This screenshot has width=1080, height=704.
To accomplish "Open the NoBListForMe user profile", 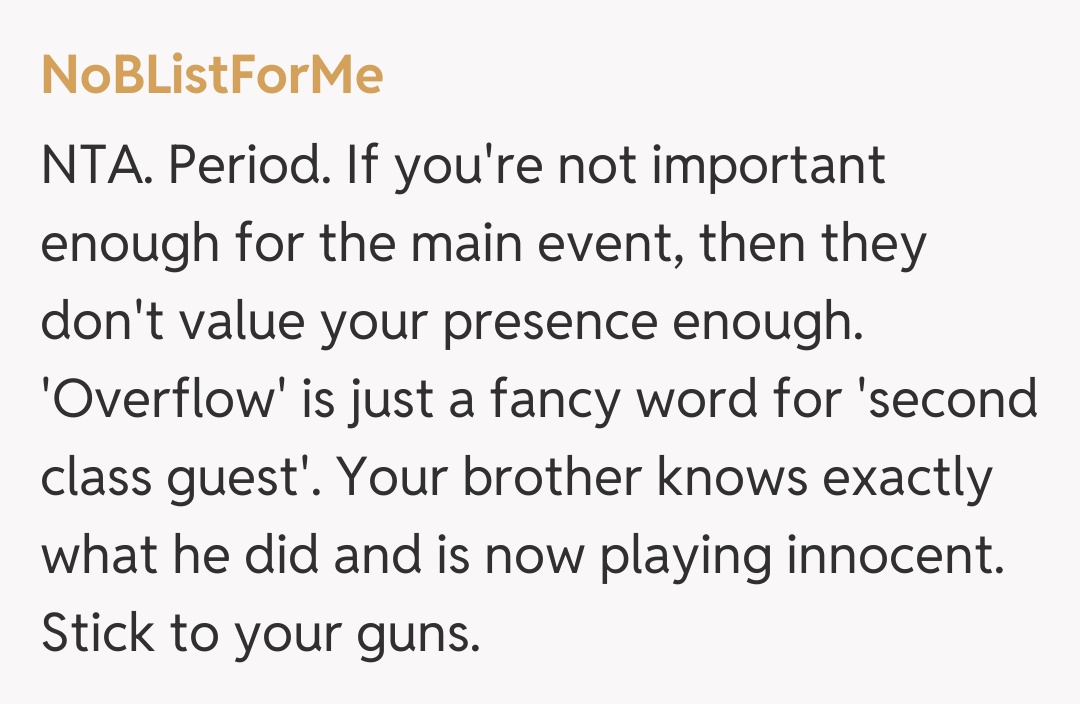I will click(212, 77).
